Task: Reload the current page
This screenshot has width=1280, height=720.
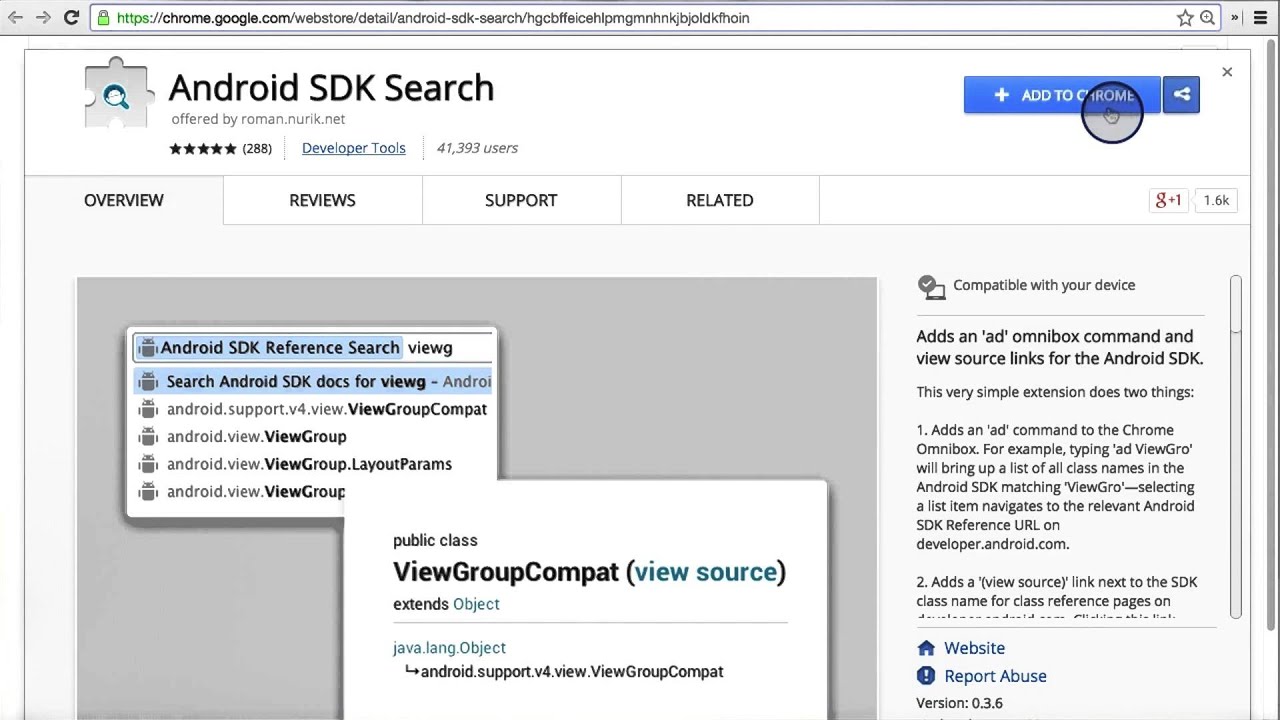Action: click(71, 18)
